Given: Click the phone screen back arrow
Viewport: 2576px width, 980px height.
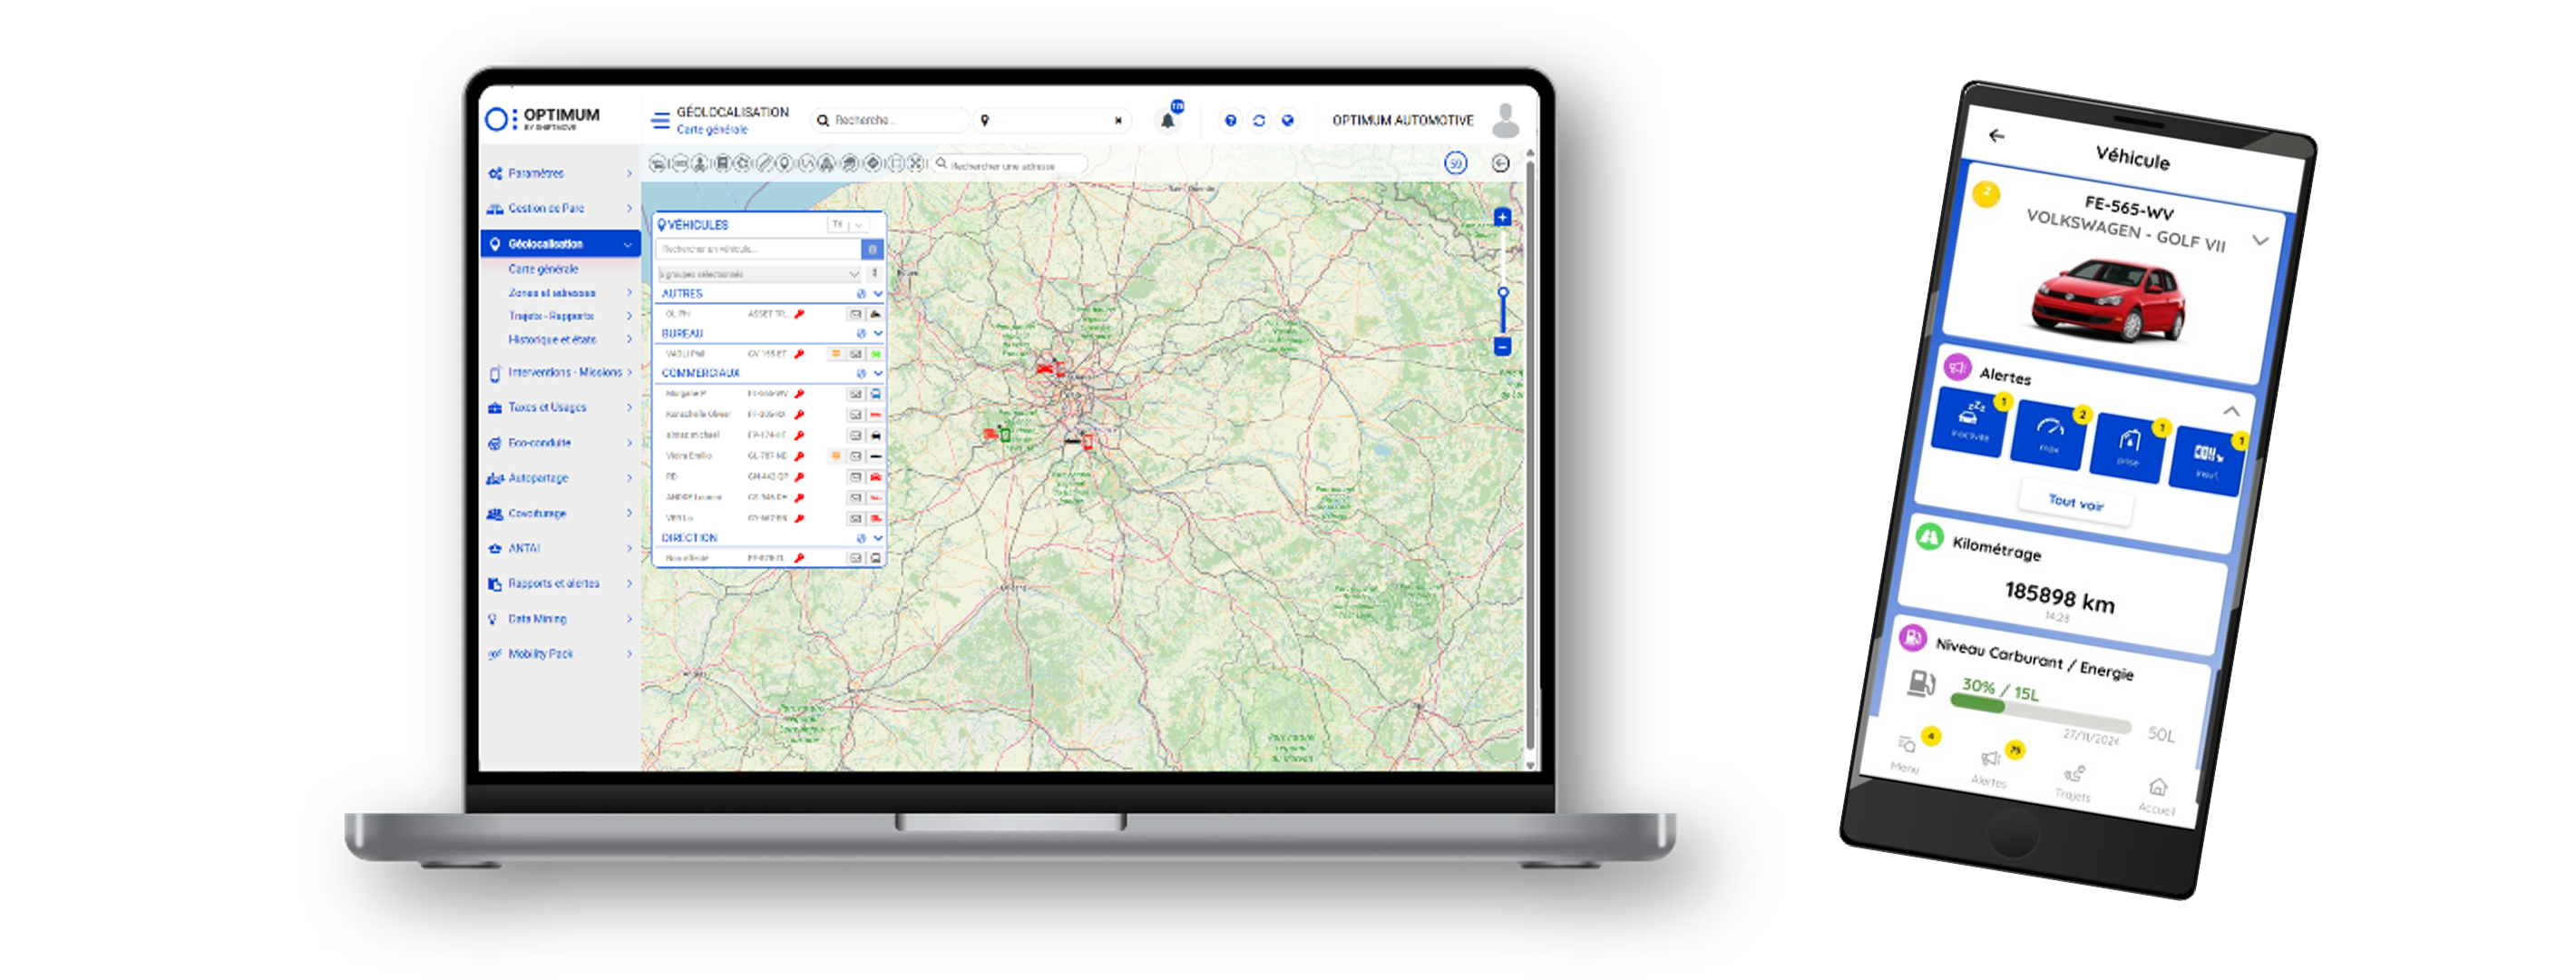Looking at the screenshot, I should [x=1996, y=136].
